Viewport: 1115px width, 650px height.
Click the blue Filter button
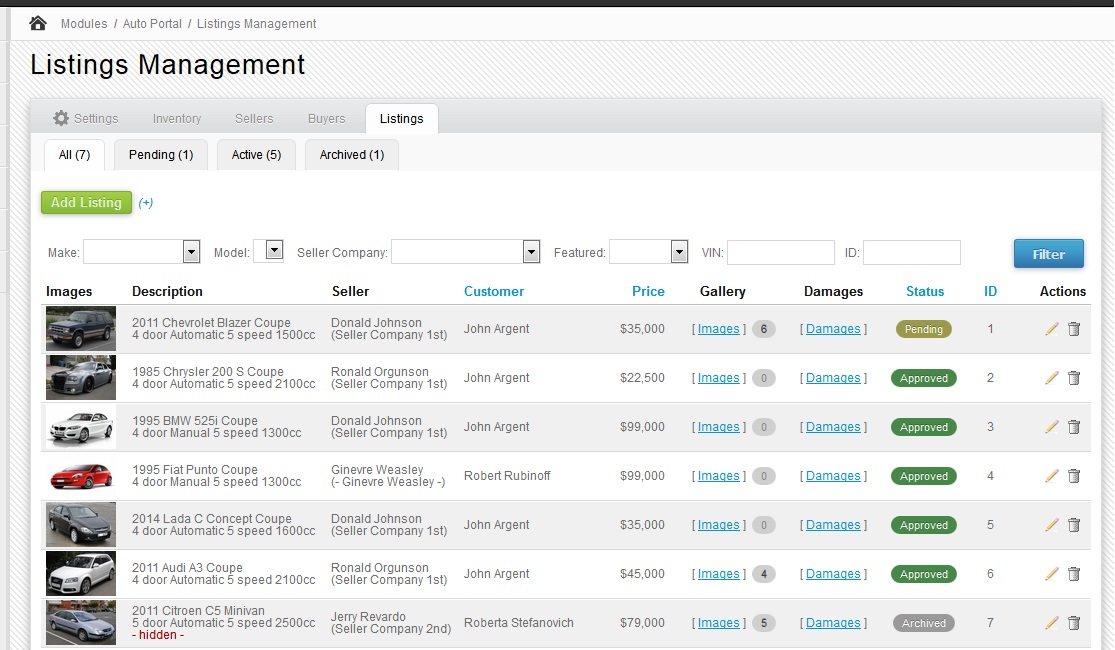[x=1048, y=254]
